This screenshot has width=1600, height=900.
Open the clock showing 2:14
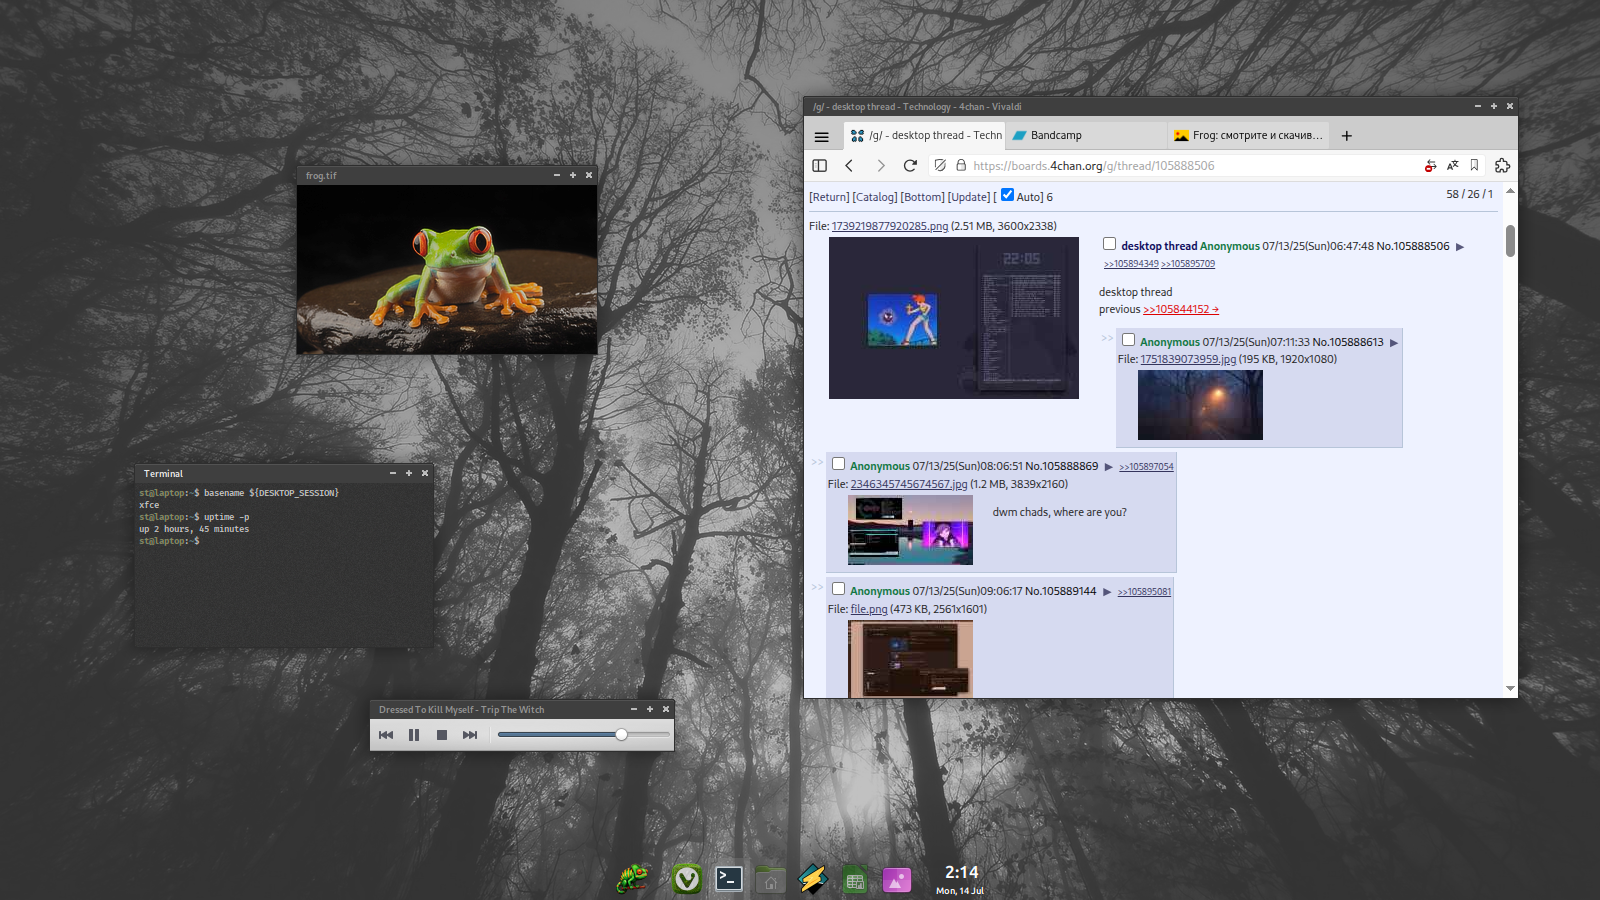[961, 879]
